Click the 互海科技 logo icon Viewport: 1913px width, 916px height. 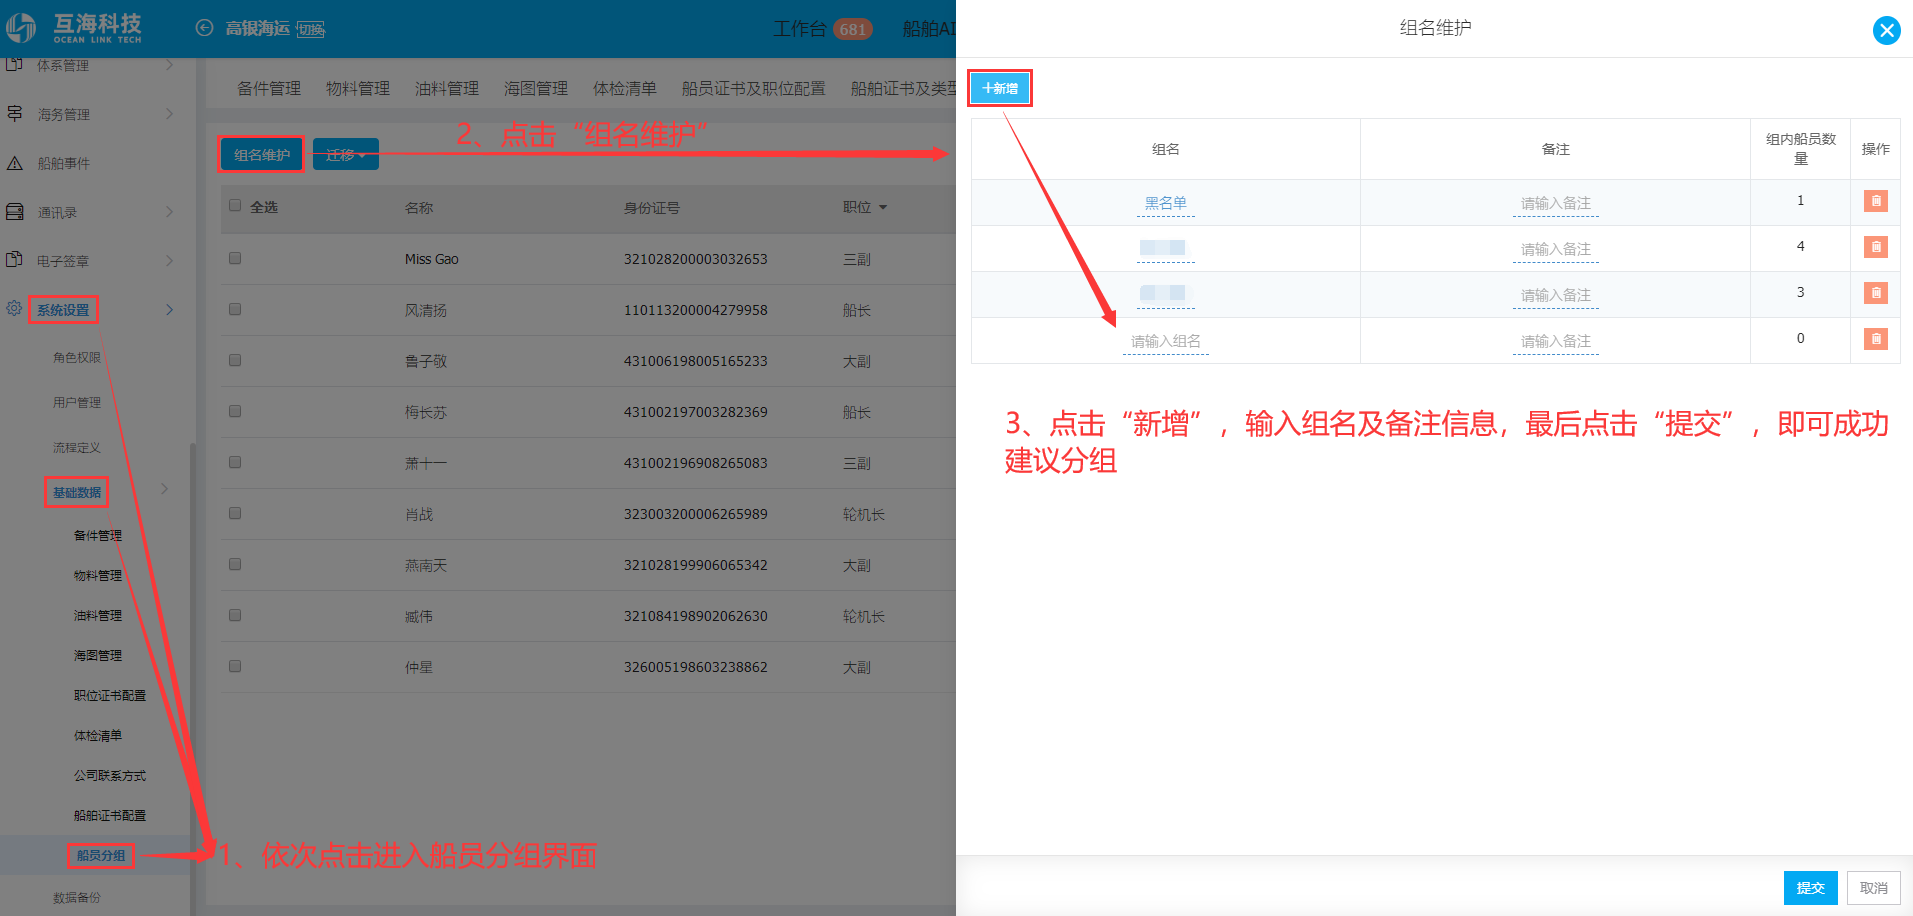tap(22, 28)
